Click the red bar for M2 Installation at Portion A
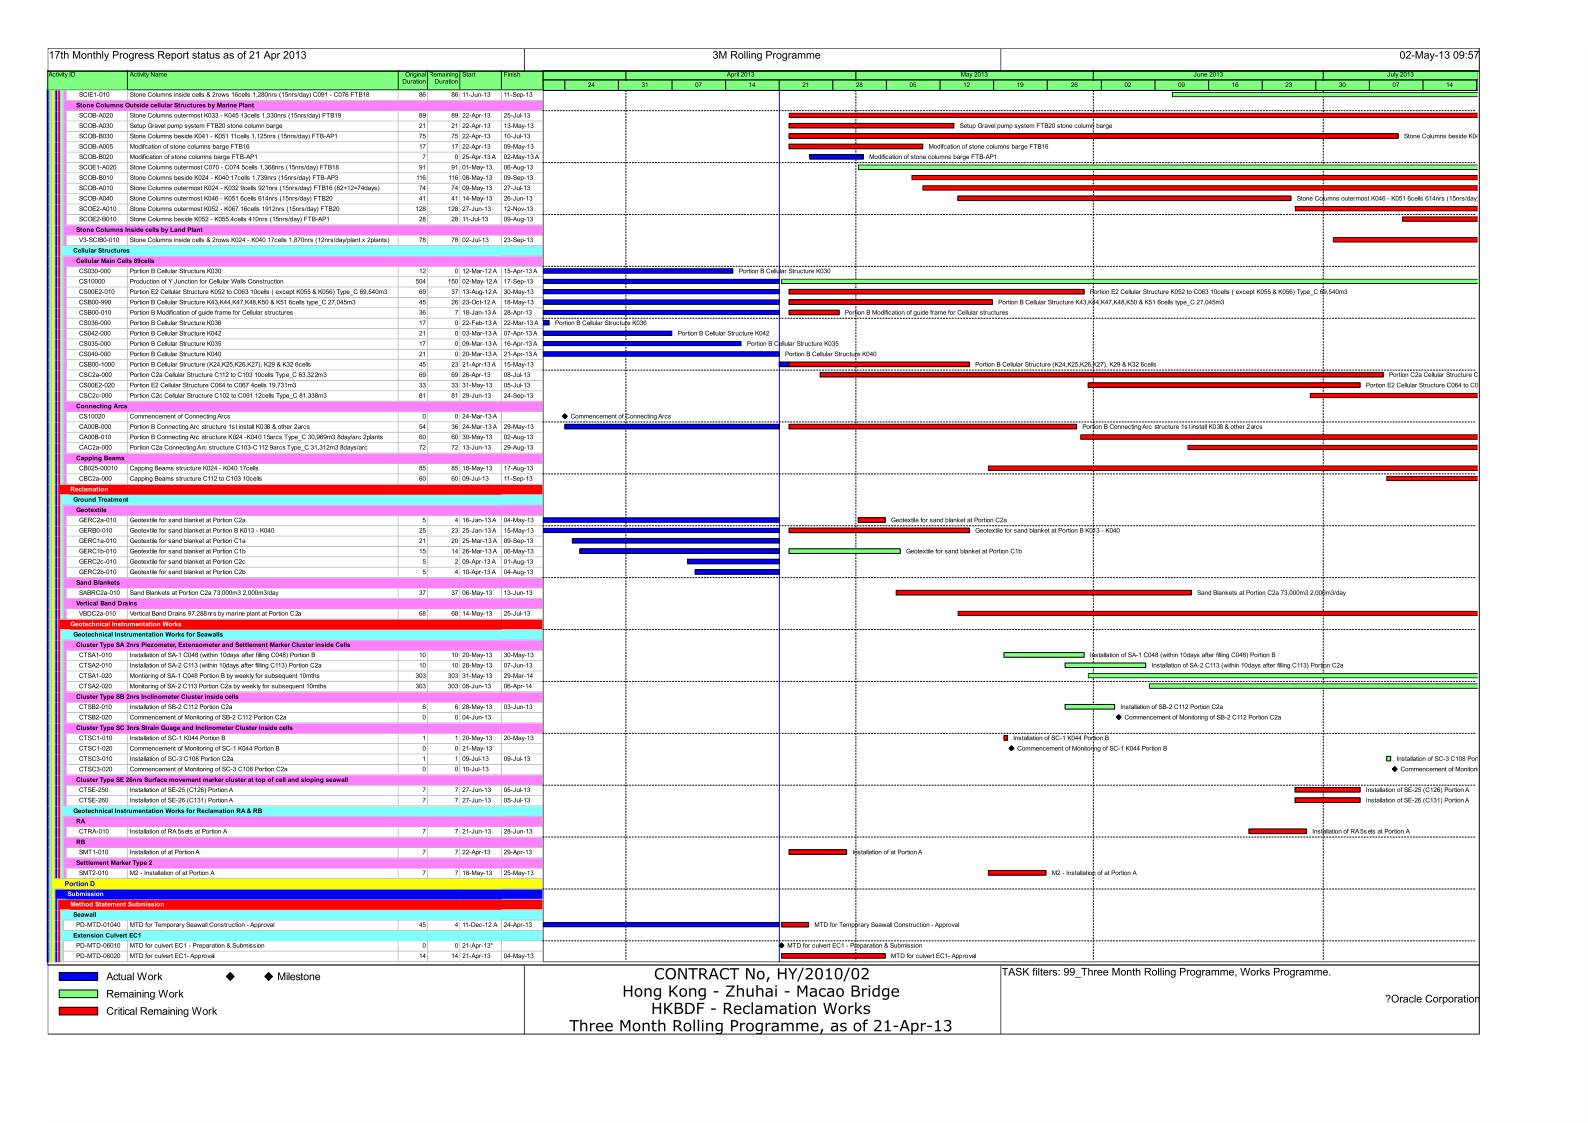The width and height of the screenshot is (1588, 1123). pyautogui.click(x=1017, y=873)
